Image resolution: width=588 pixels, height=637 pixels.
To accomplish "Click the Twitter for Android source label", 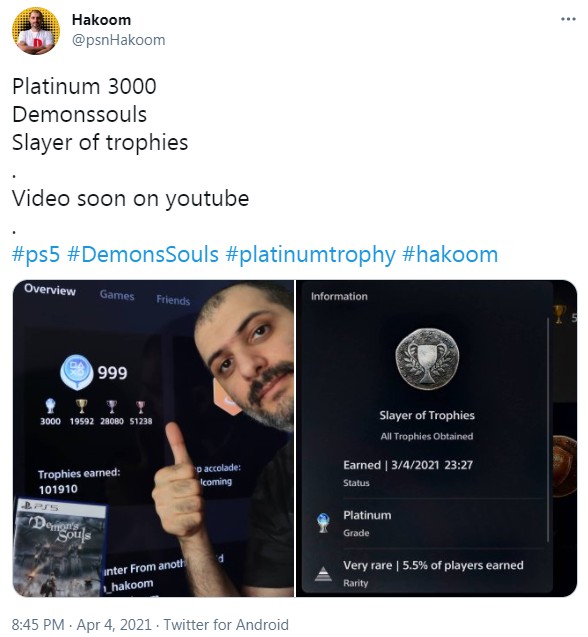I will click(x=226, y=624).
